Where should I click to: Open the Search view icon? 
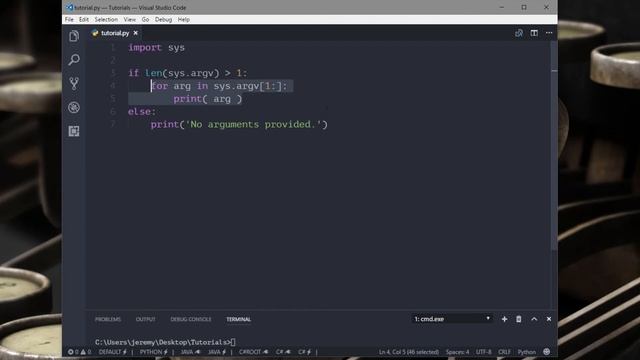pos(74,60)
